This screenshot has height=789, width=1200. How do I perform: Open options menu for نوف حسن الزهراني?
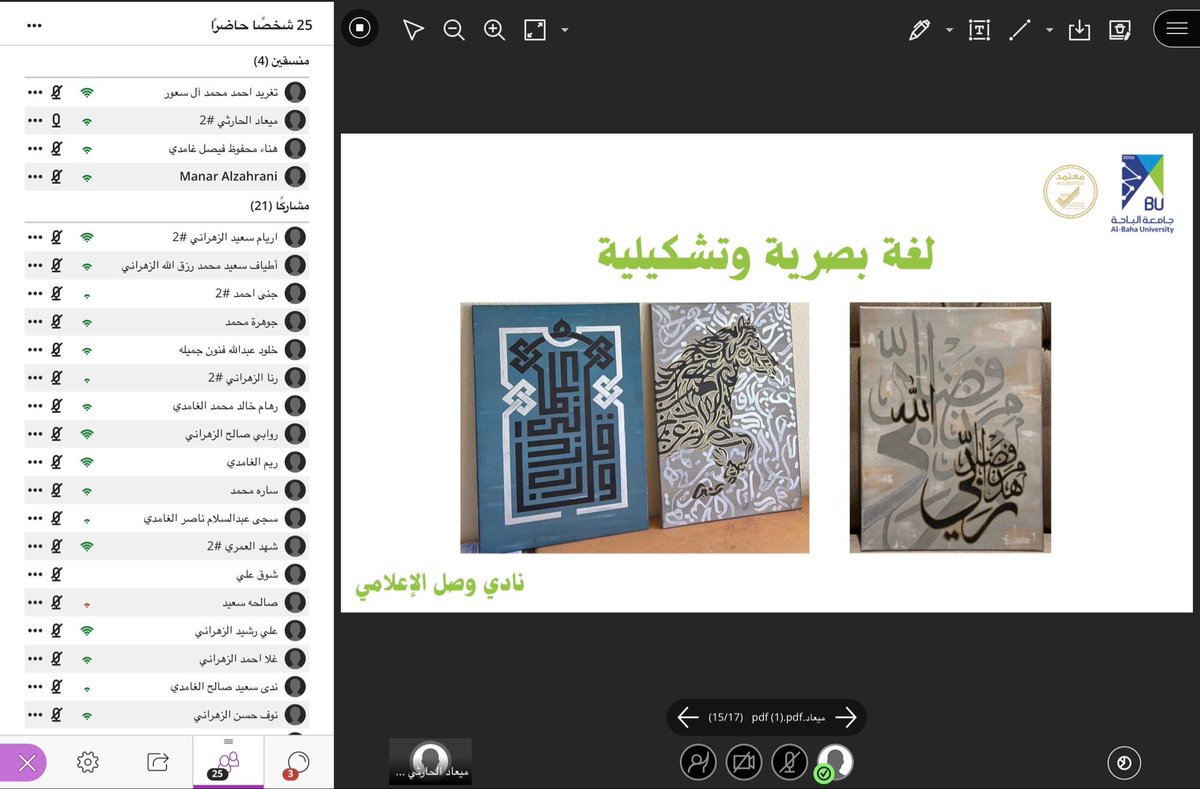point(34,716)
